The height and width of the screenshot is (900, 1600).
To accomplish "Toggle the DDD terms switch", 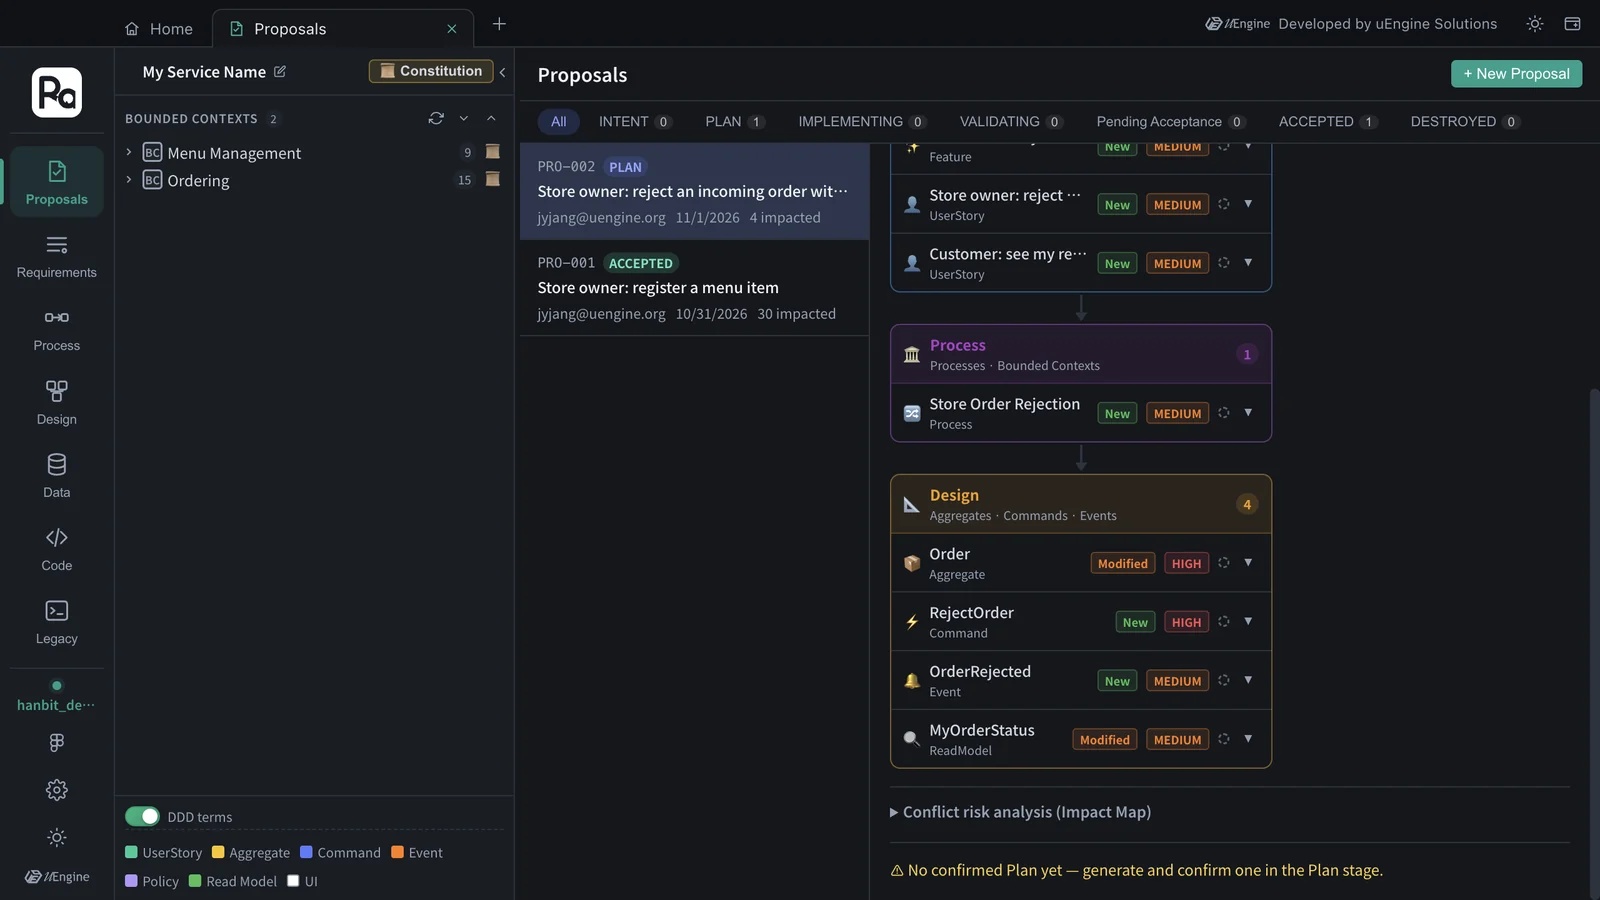I will click(142, 816).
